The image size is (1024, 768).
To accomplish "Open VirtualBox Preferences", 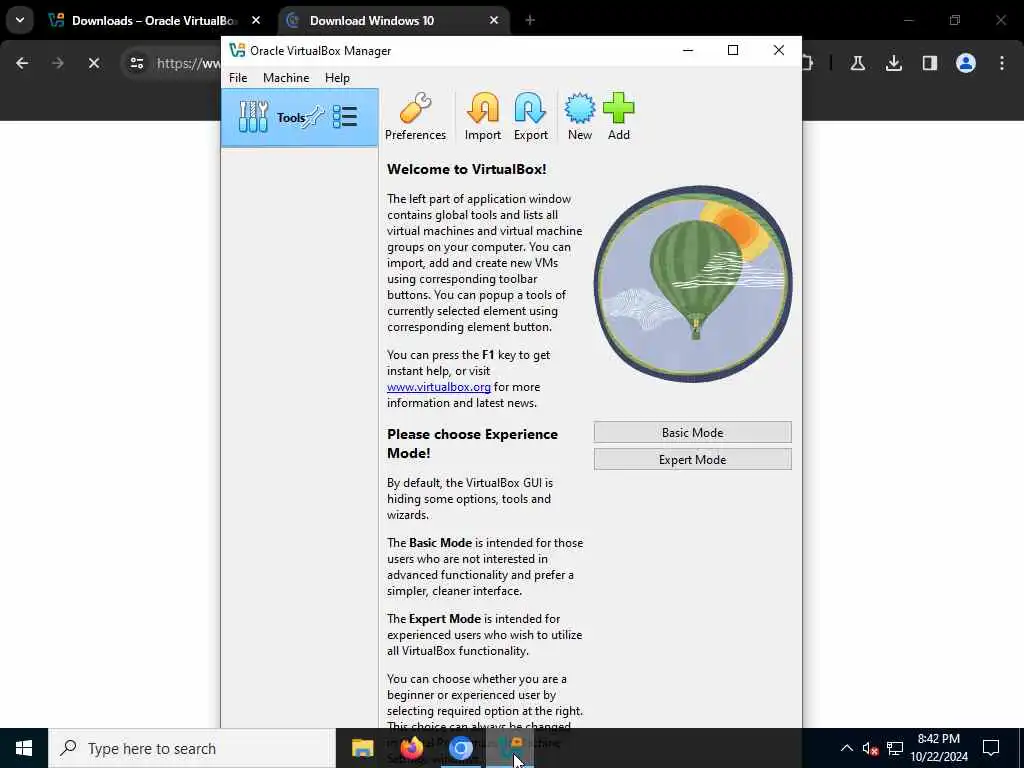I will click(x=415, y=117).
